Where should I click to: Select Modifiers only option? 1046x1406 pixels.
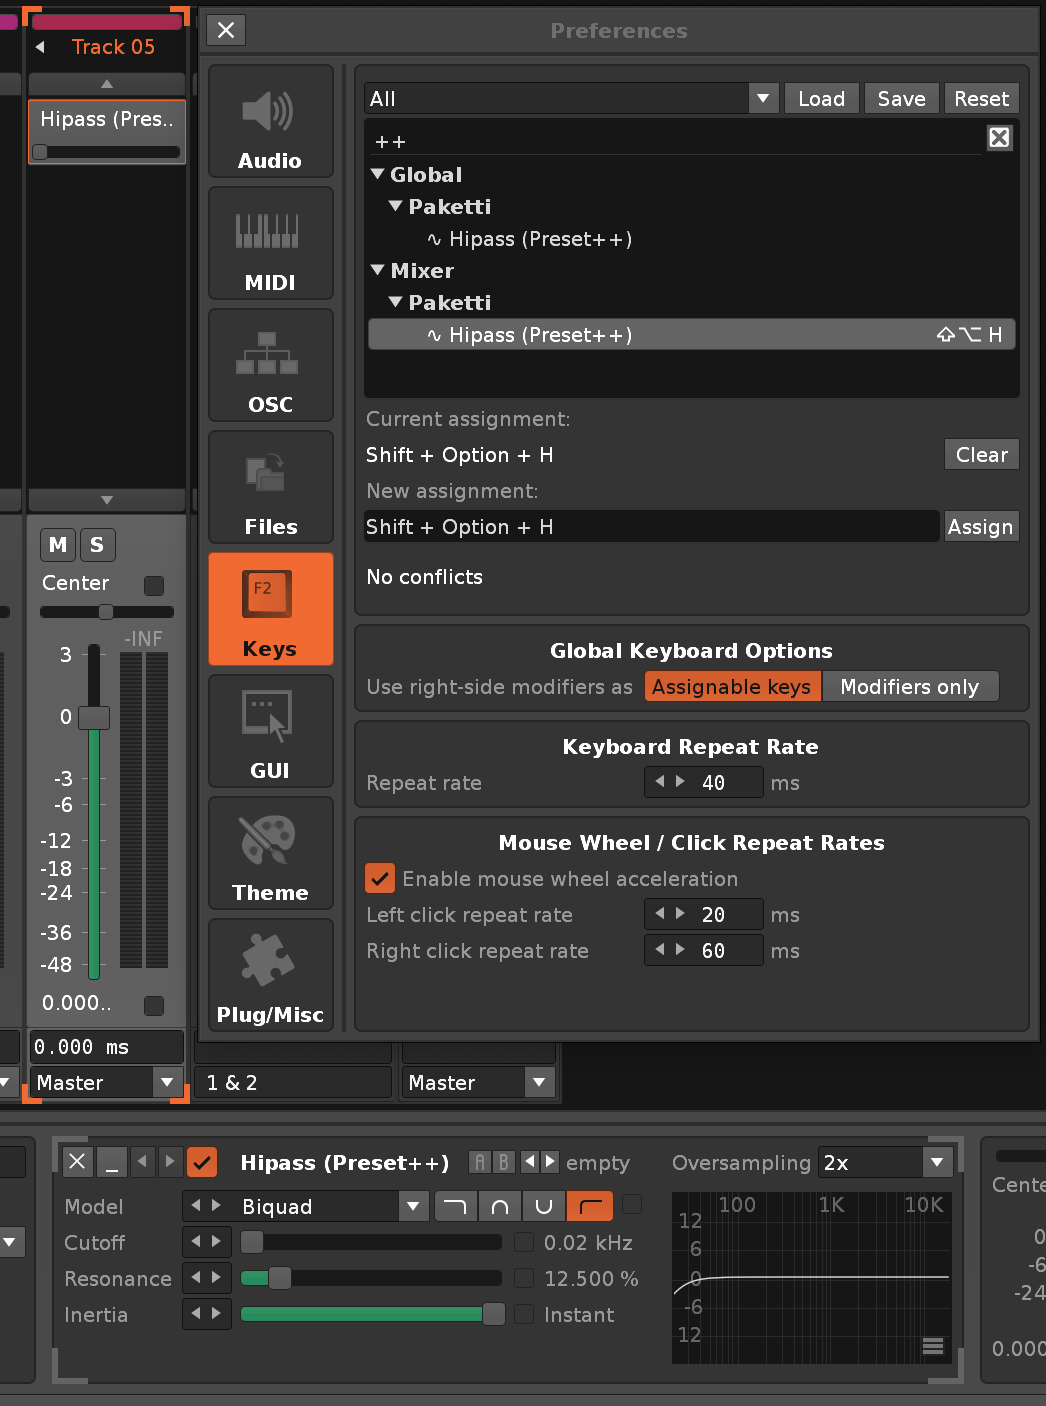click(909, 687)
